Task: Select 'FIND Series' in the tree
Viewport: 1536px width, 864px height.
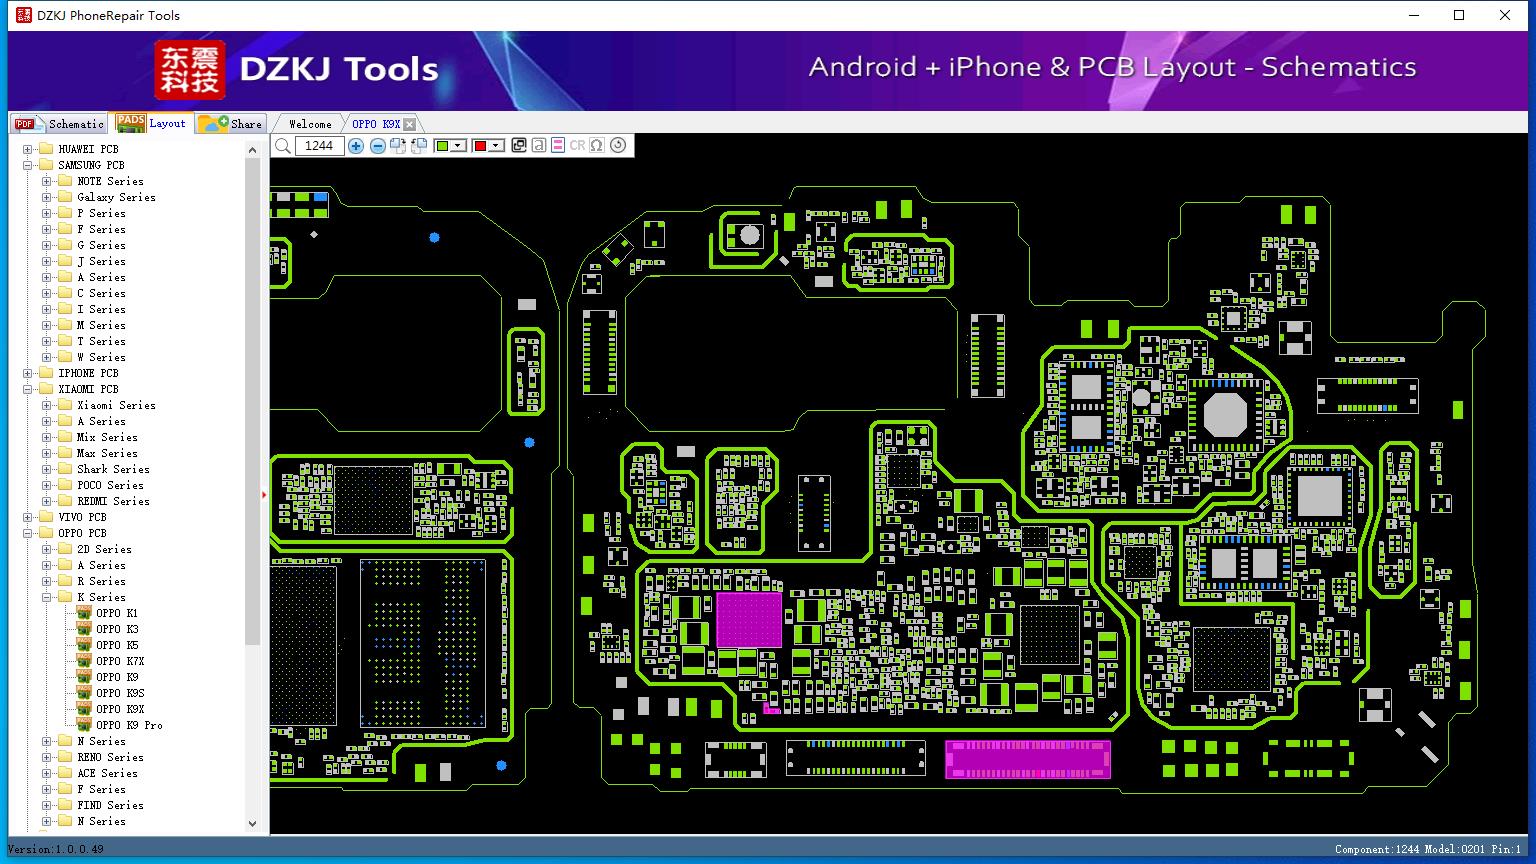Action: coord(110,805)
